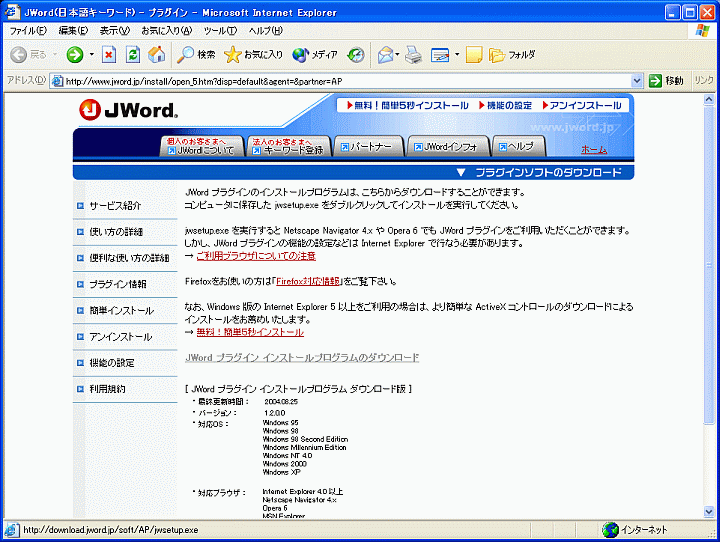Open the History toolbar icon
Screen dimensions: 720x542
pyautogui.click(x=356, y=55)
